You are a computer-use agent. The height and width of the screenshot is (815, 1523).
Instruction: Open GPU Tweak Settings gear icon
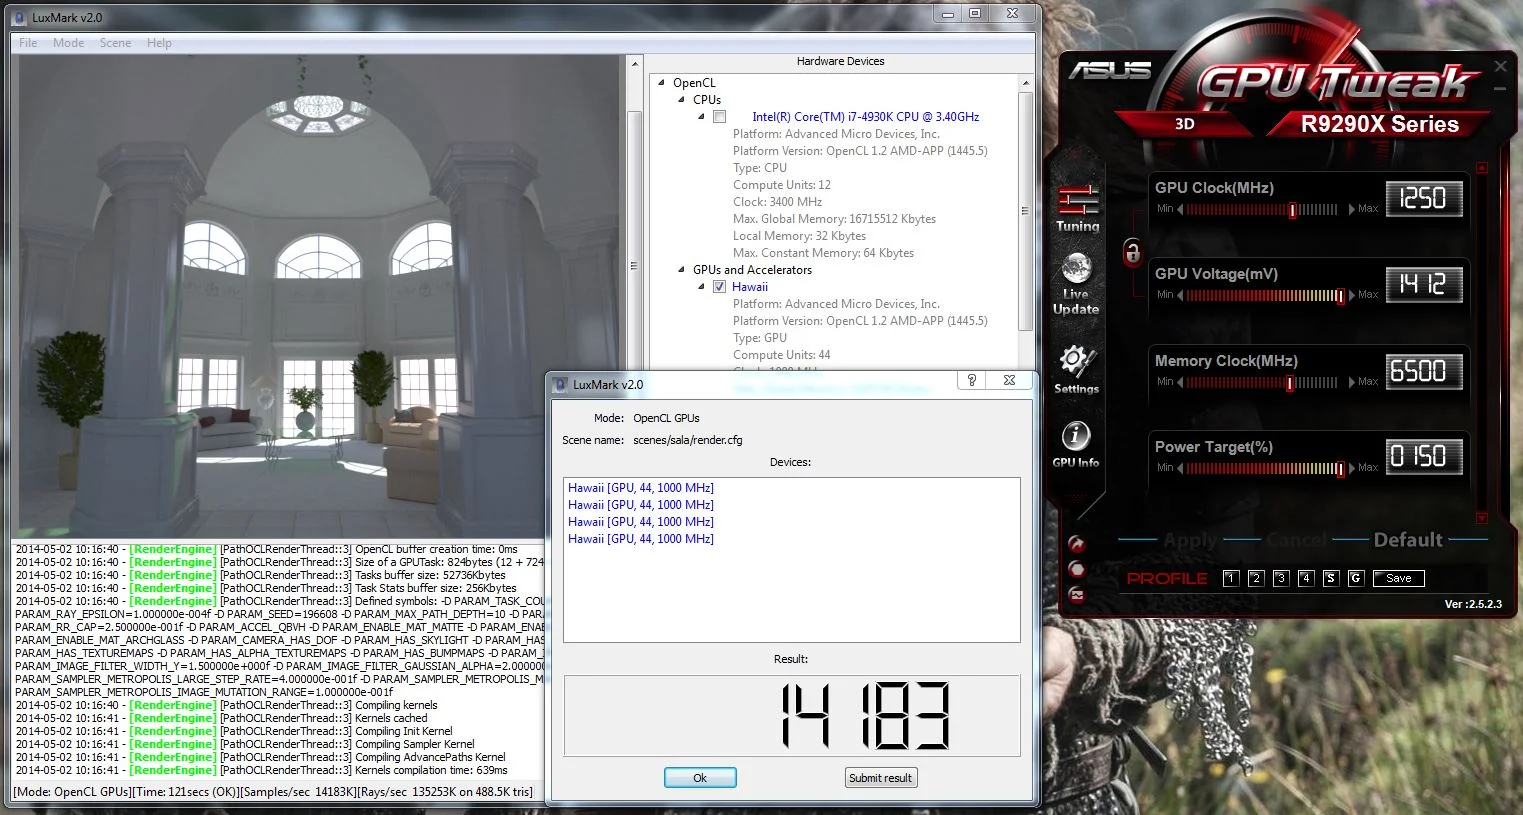(x=1076, y=370)
